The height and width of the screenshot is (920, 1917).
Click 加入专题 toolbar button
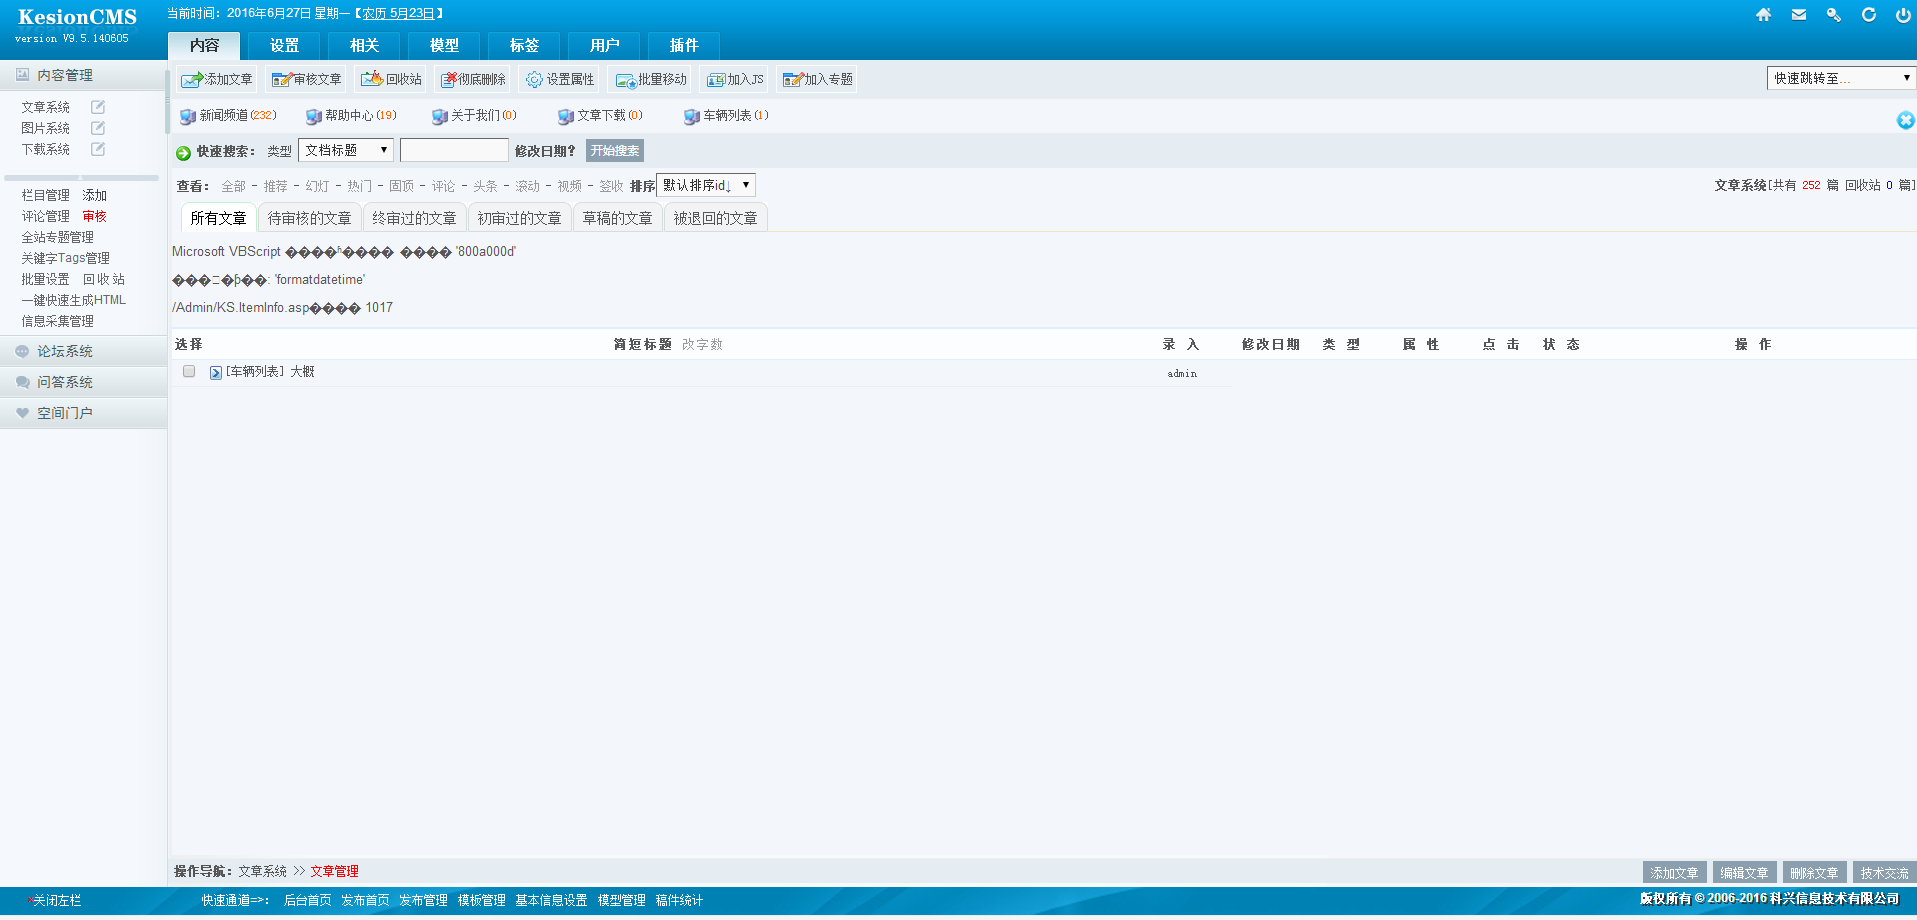817,79
